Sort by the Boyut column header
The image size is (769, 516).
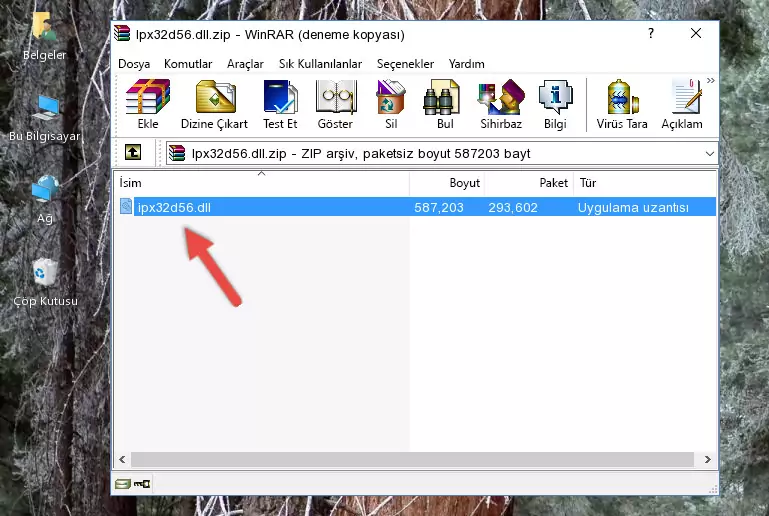[x=447, y=183]
